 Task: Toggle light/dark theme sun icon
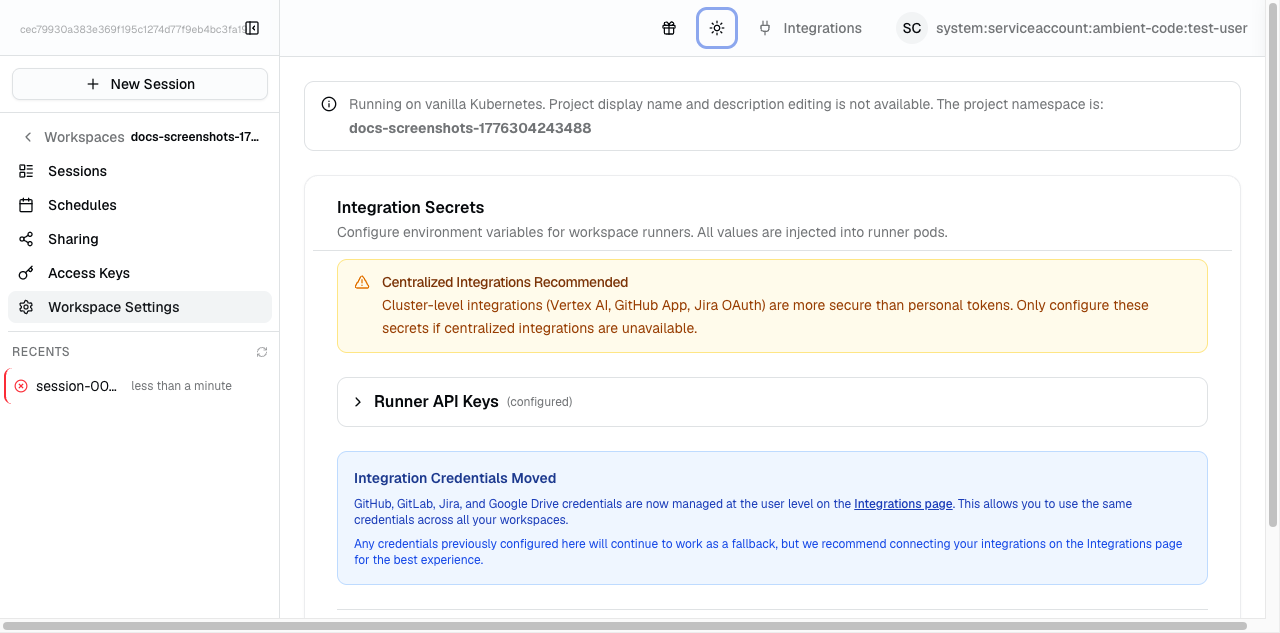point(717,28)
